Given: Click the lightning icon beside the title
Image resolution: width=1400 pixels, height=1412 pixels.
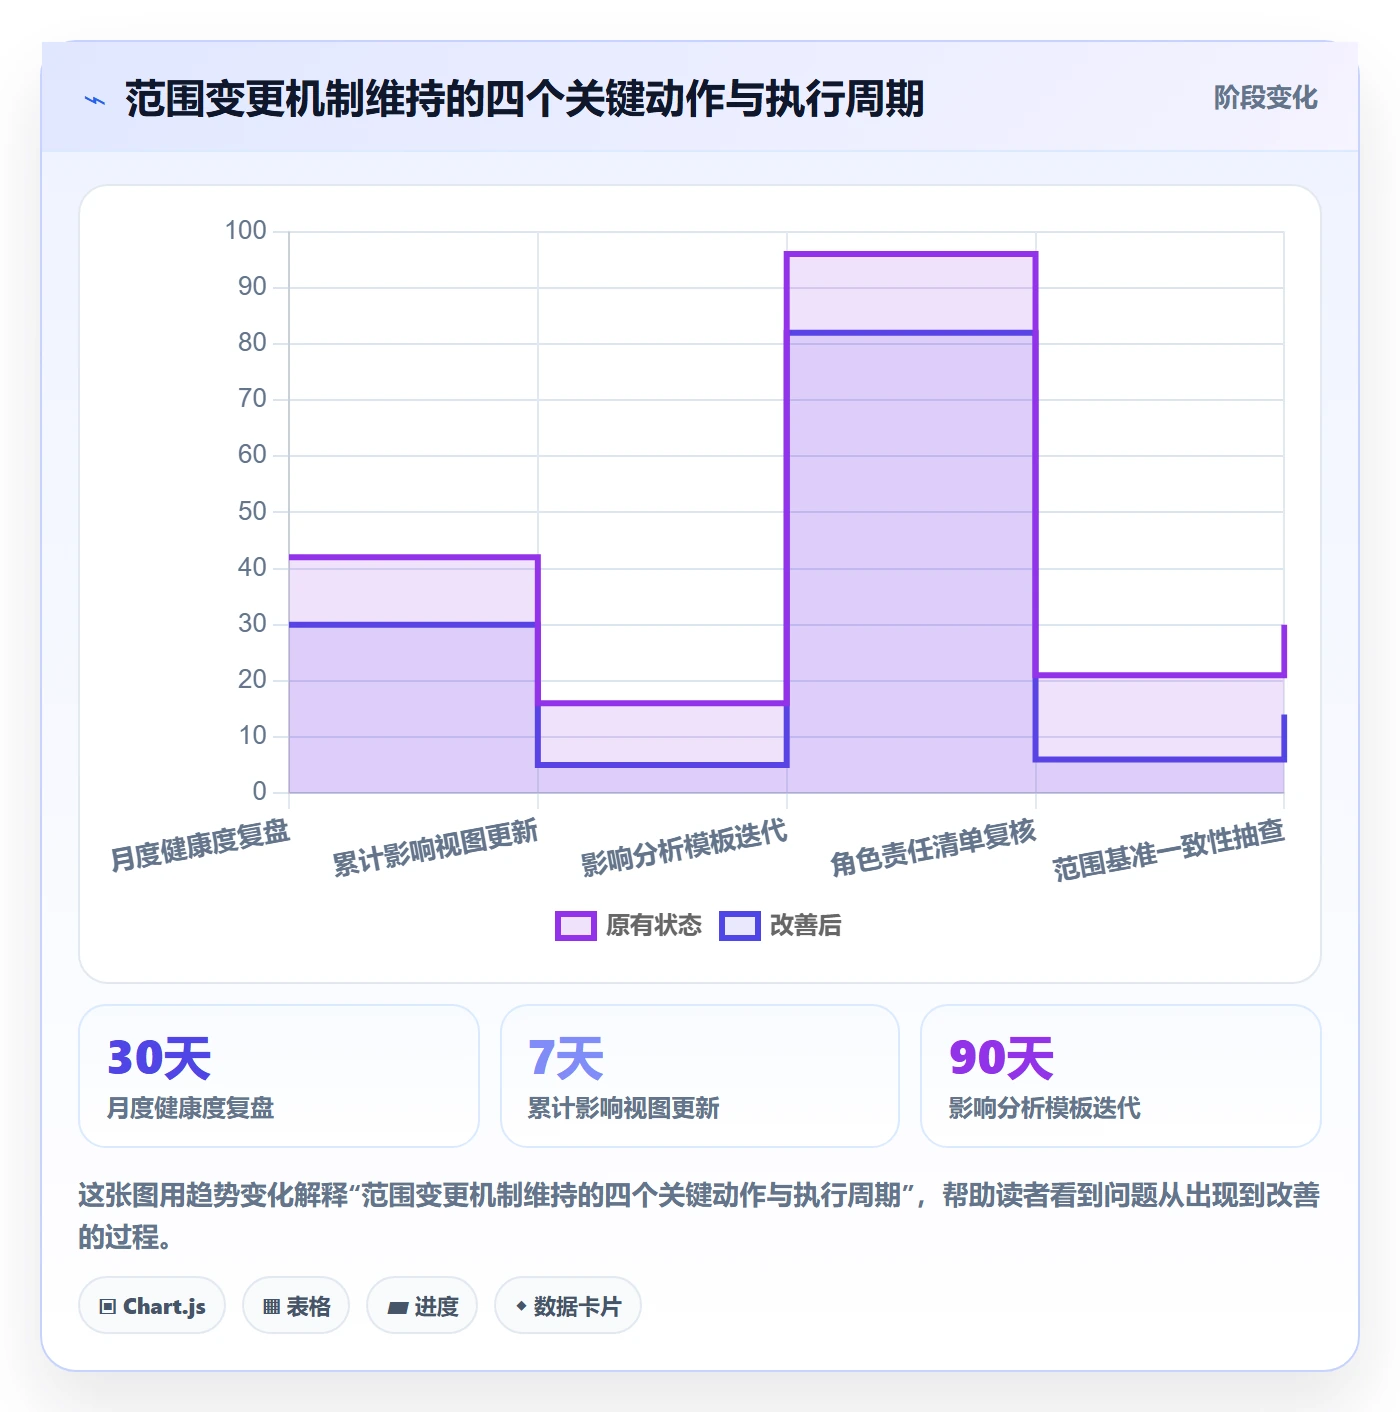Looking at the screenshot, I should (95, 100).
